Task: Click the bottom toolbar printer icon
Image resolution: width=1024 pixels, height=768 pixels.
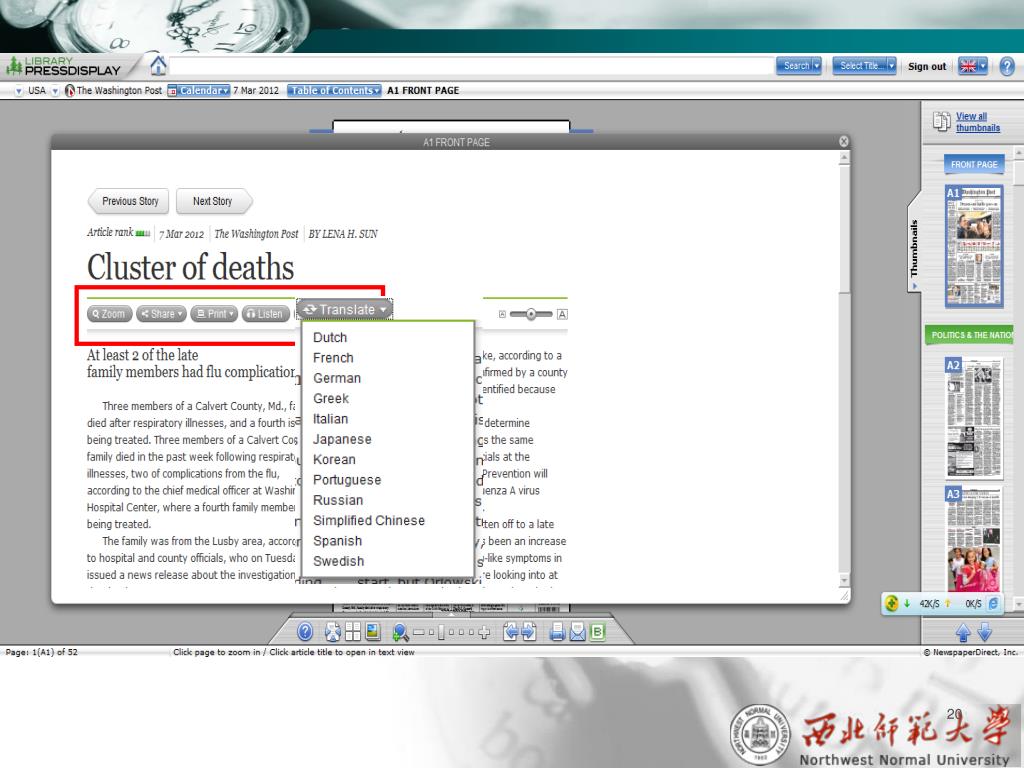Action: point(557,632)
